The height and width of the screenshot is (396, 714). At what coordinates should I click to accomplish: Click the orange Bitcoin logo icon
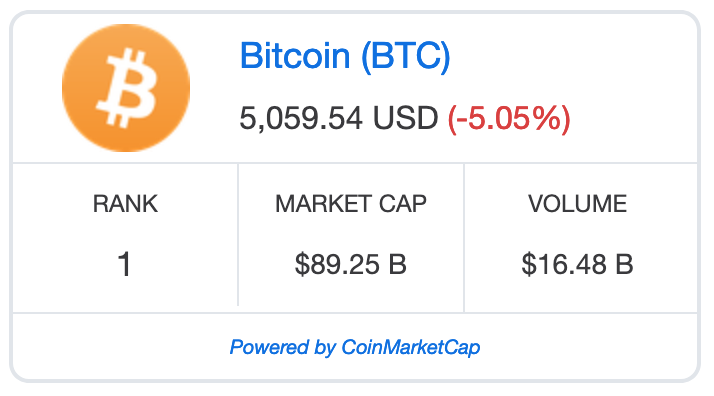126,88
